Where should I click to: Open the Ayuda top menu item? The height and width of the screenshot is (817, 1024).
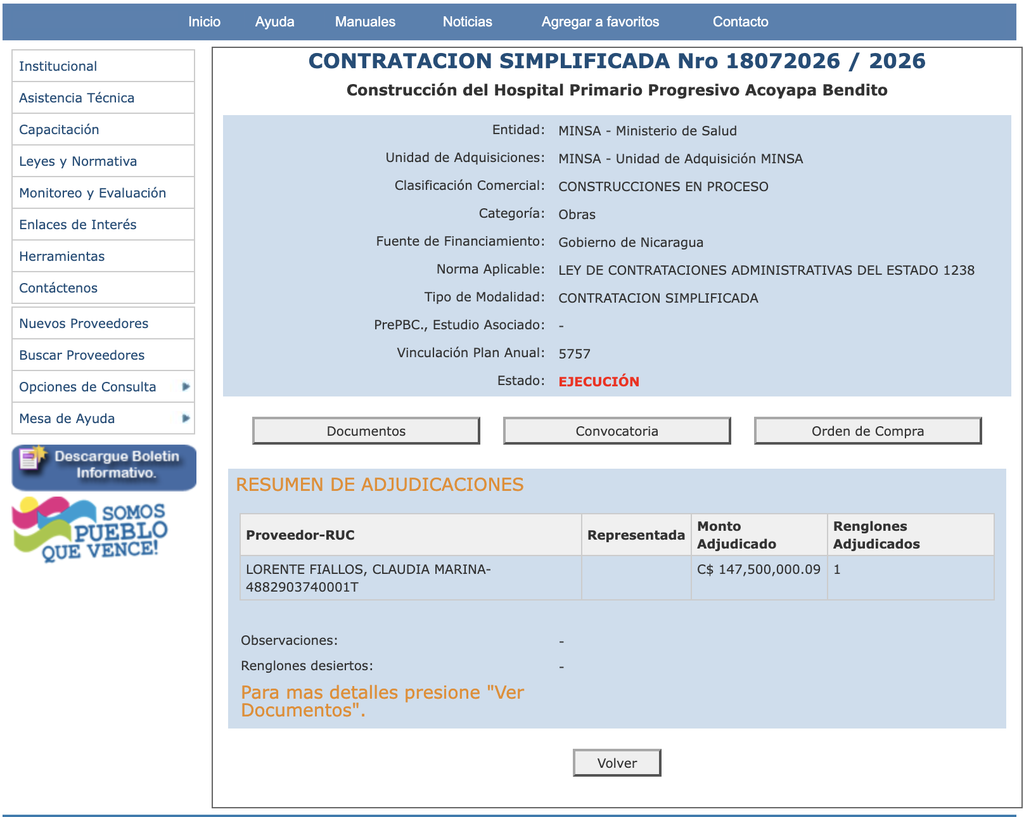click(275, 22)
